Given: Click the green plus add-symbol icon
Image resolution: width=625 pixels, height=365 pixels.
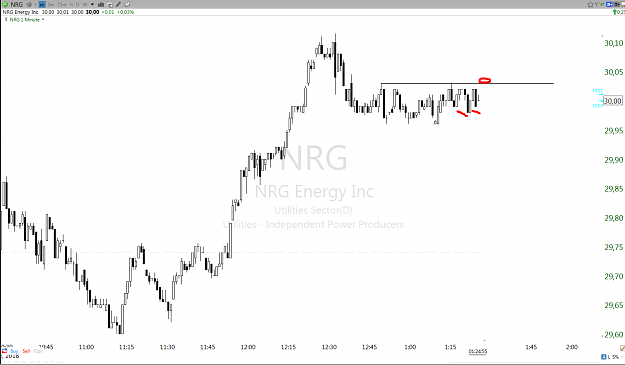Looking at the screenshot, I should pos(5,4).
